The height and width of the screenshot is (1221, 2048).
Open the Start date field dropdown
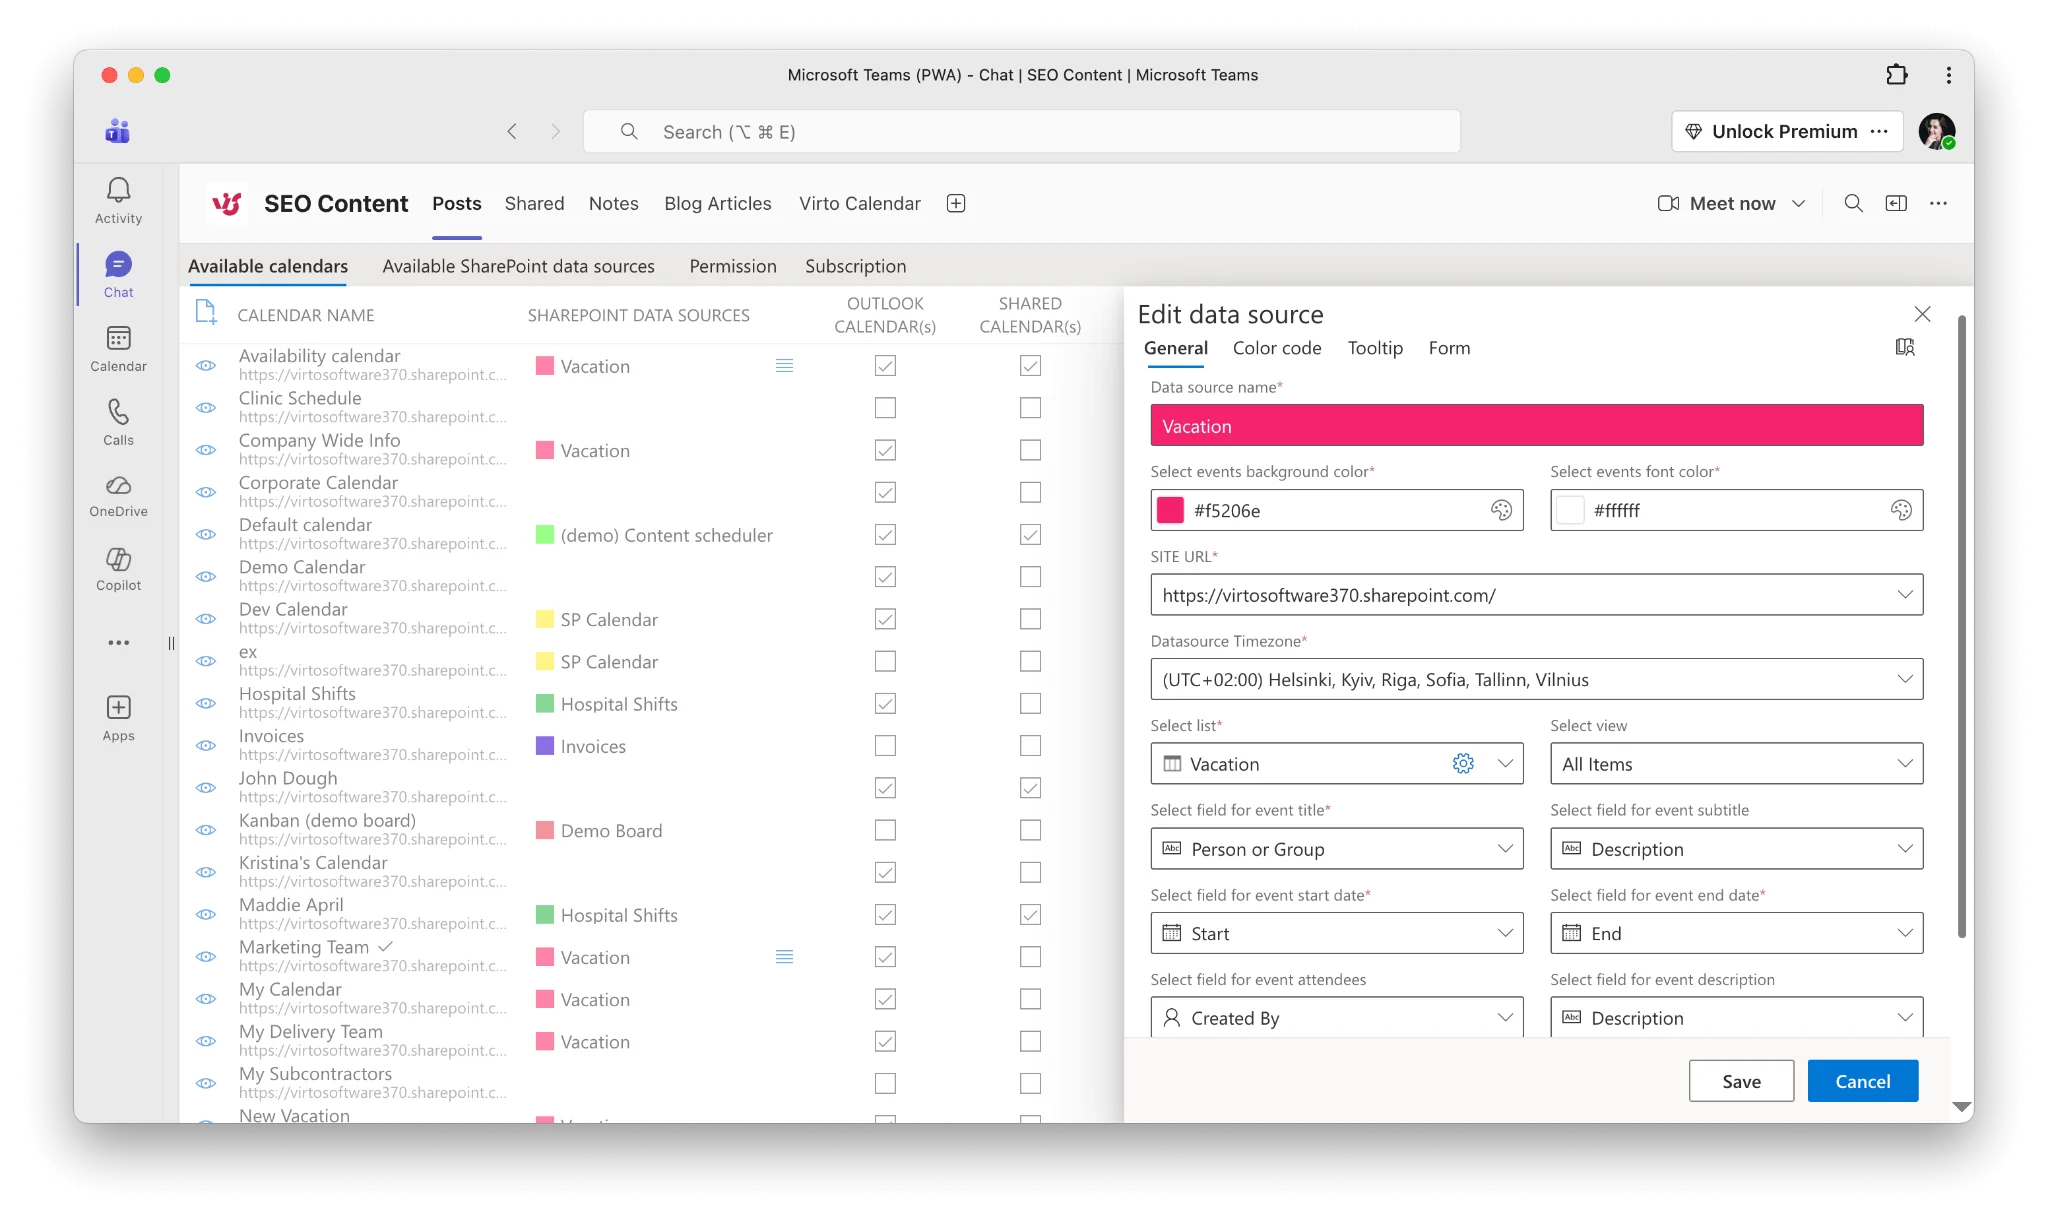pos(1337,933)
